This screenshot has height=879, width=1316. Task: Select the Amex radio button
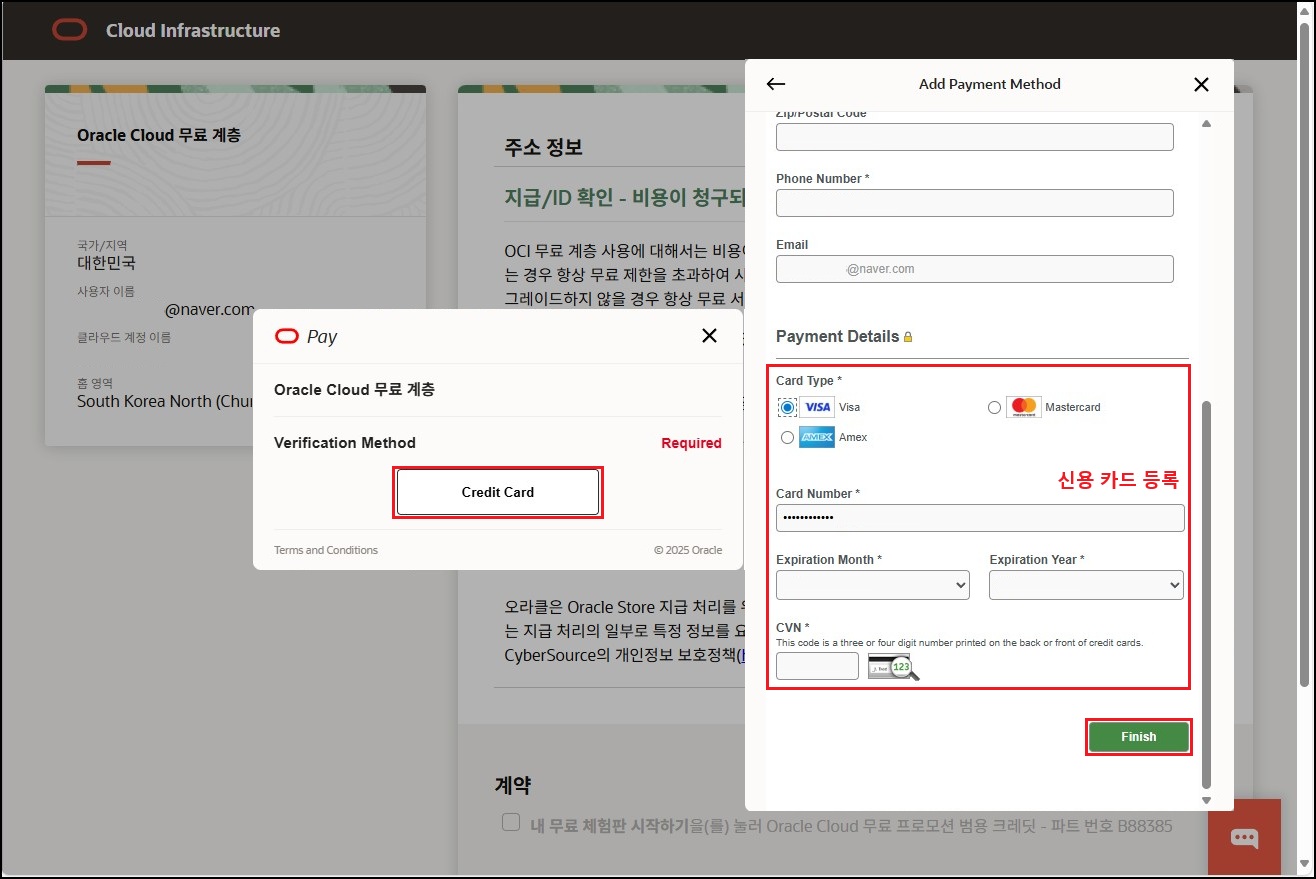[x=787, y=437]
